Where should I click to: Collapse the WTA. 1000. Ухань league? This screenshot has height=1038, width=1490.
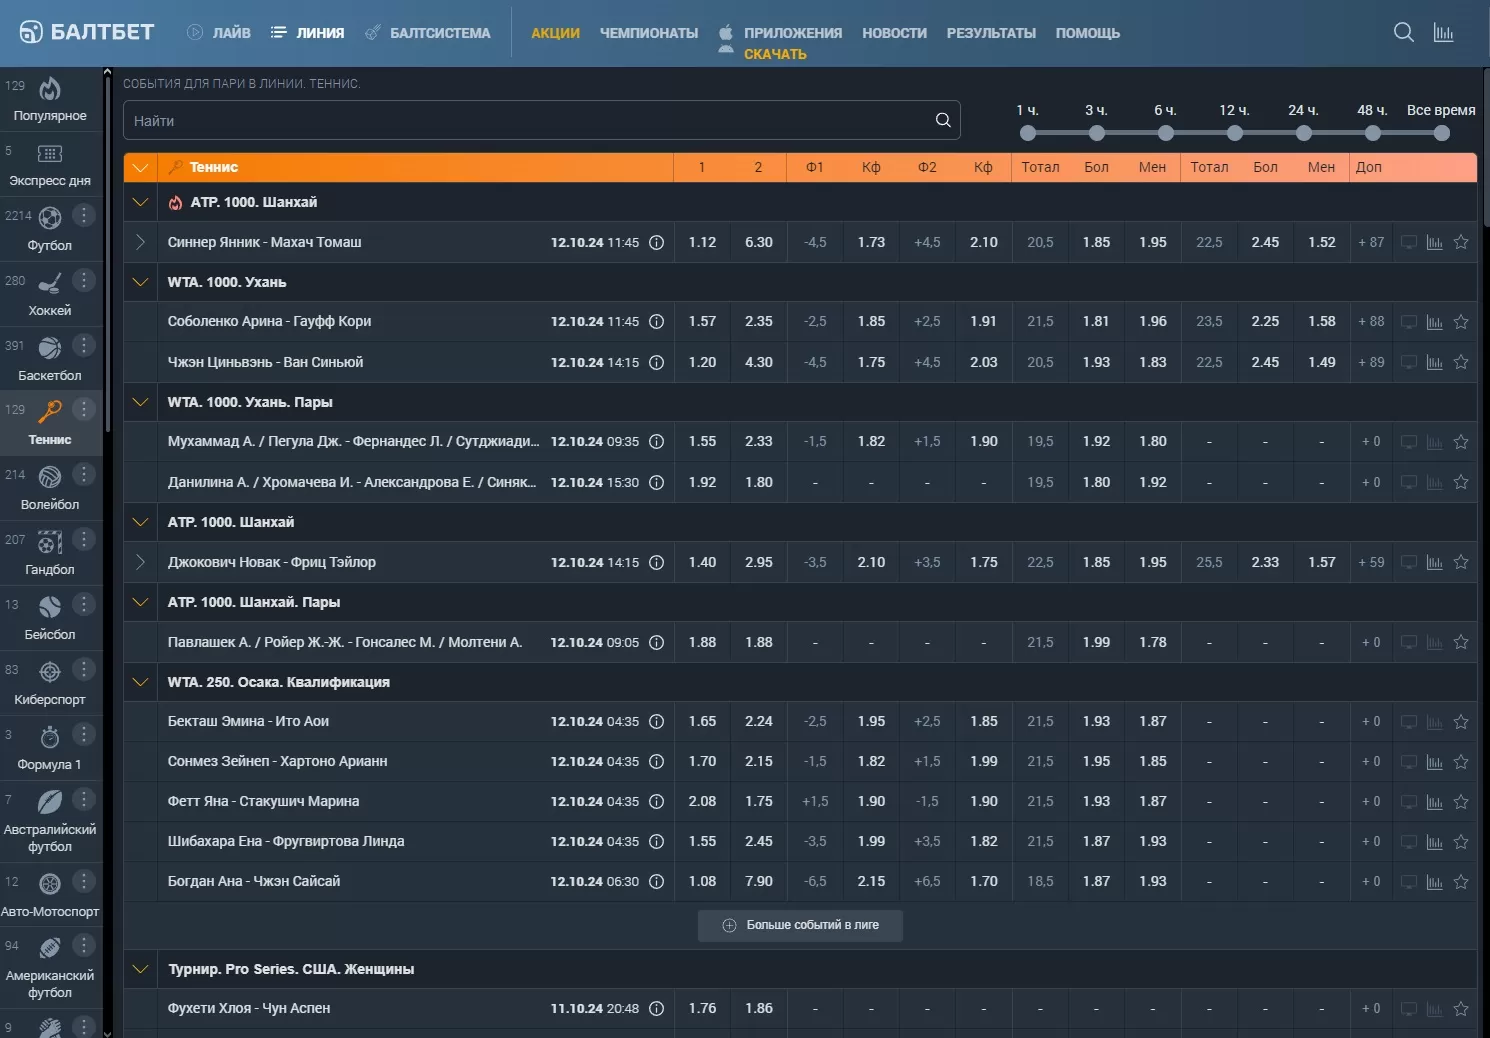click(140, 282)
